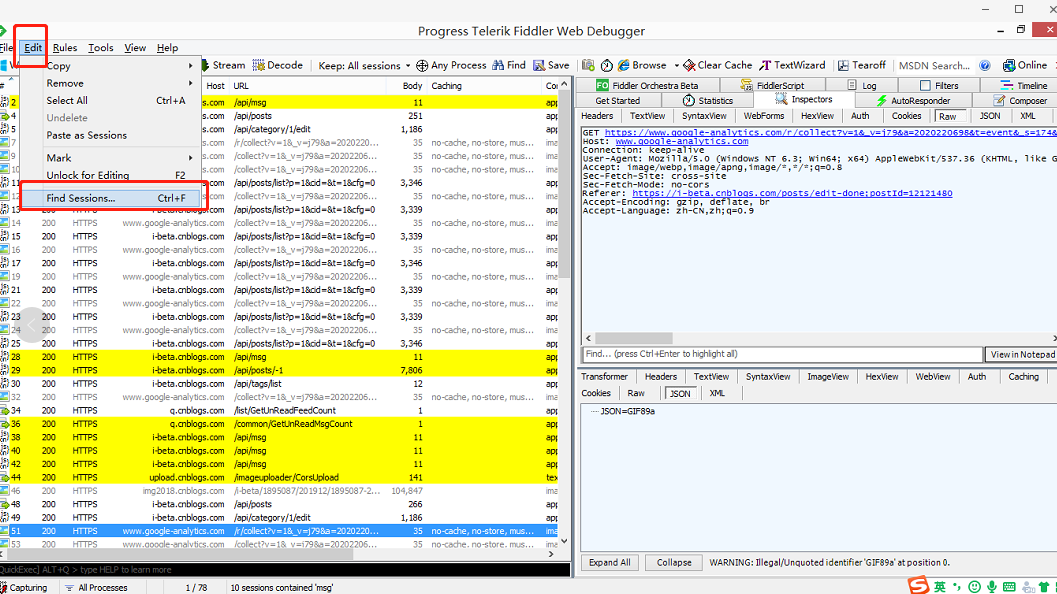This screenshot has height=594, width=1057.
Task: Click the MSDN Search input field
Action: click(x=935, y=65)
